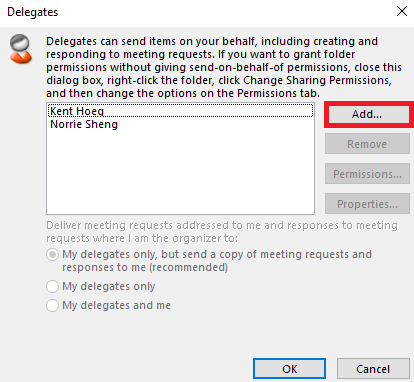Confirm with the OK button
Screen dimensions: 414x382
click(289, 369)
